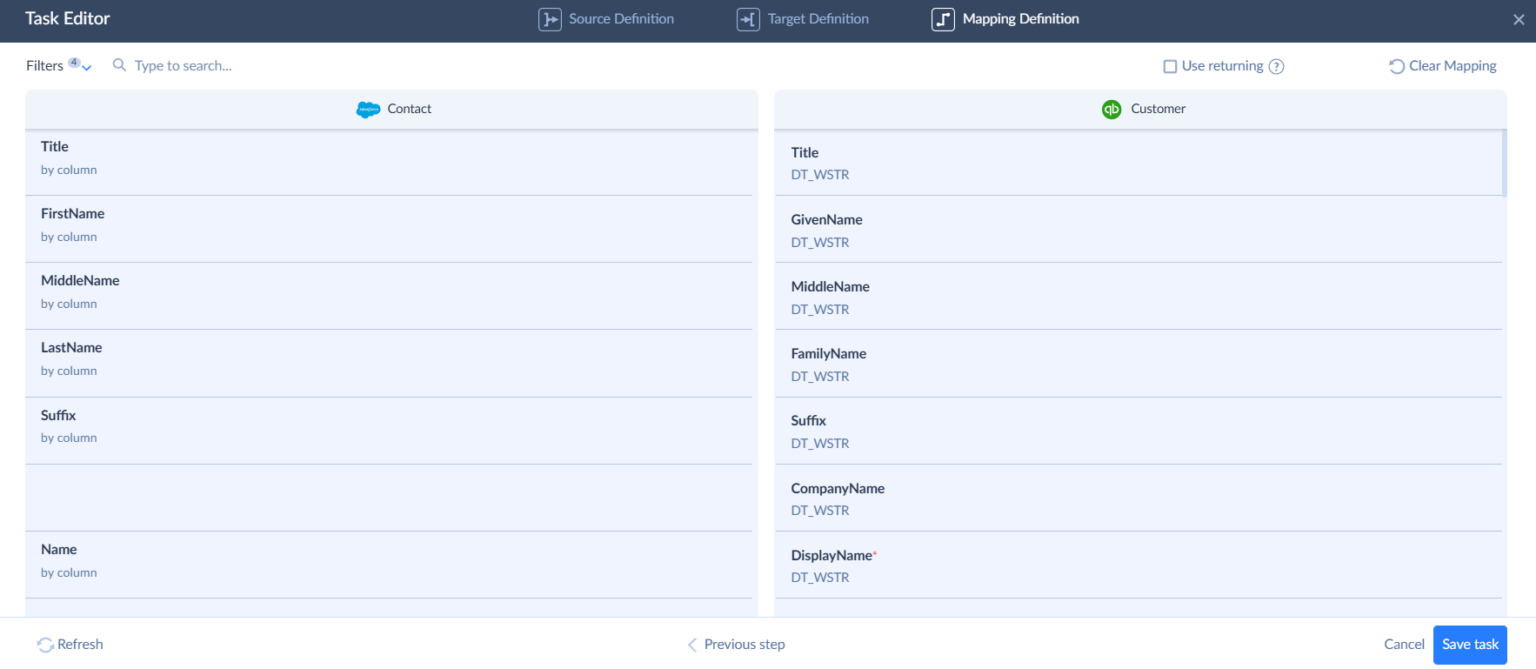
Task: Click Refresh at the bottom left
Action: tap(70, 644)
